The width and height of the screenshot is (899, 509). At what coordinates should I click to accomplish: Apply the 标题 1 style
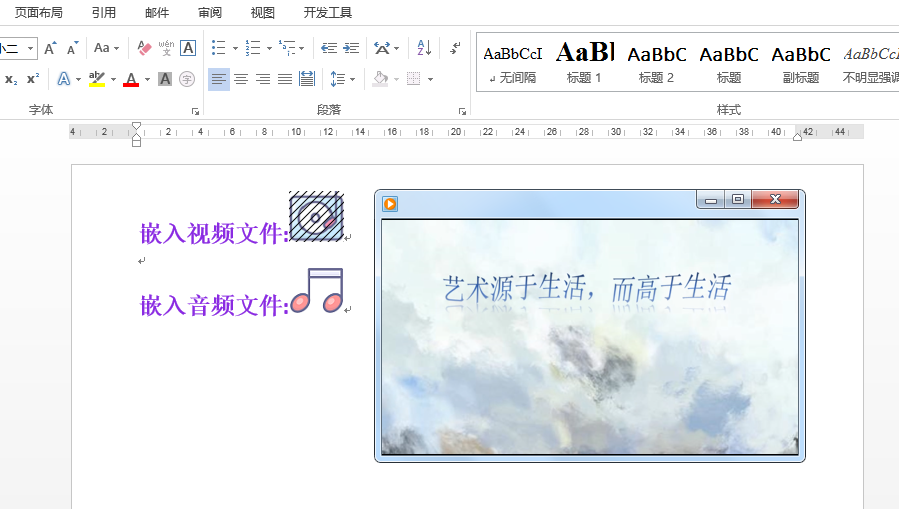(x=584, y=62)
